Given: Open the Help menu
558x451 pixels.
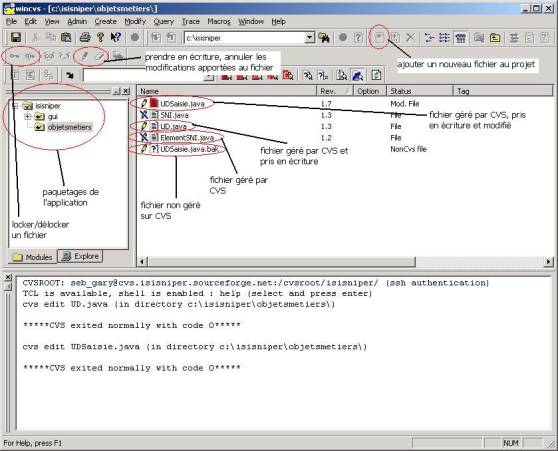Looking at the screenshot, I should click(x=279, y=22).
